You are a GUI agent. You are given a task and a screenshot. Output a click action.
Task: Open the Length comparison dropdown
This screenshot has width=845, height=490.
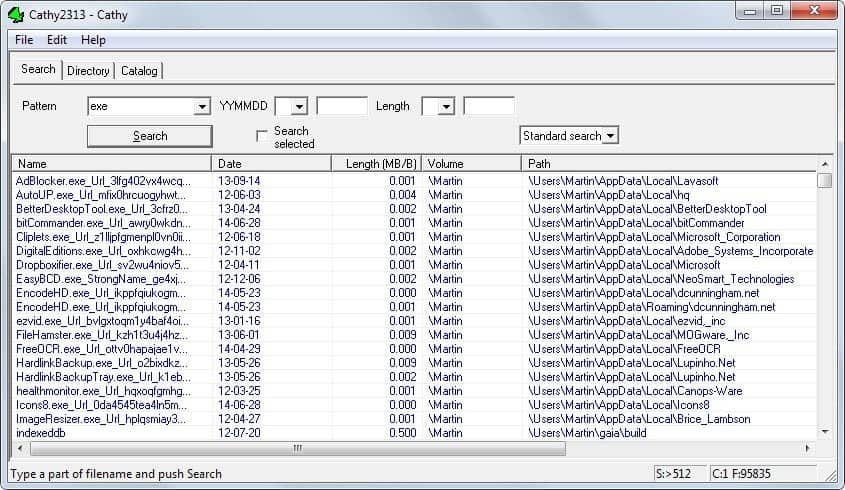446,107
